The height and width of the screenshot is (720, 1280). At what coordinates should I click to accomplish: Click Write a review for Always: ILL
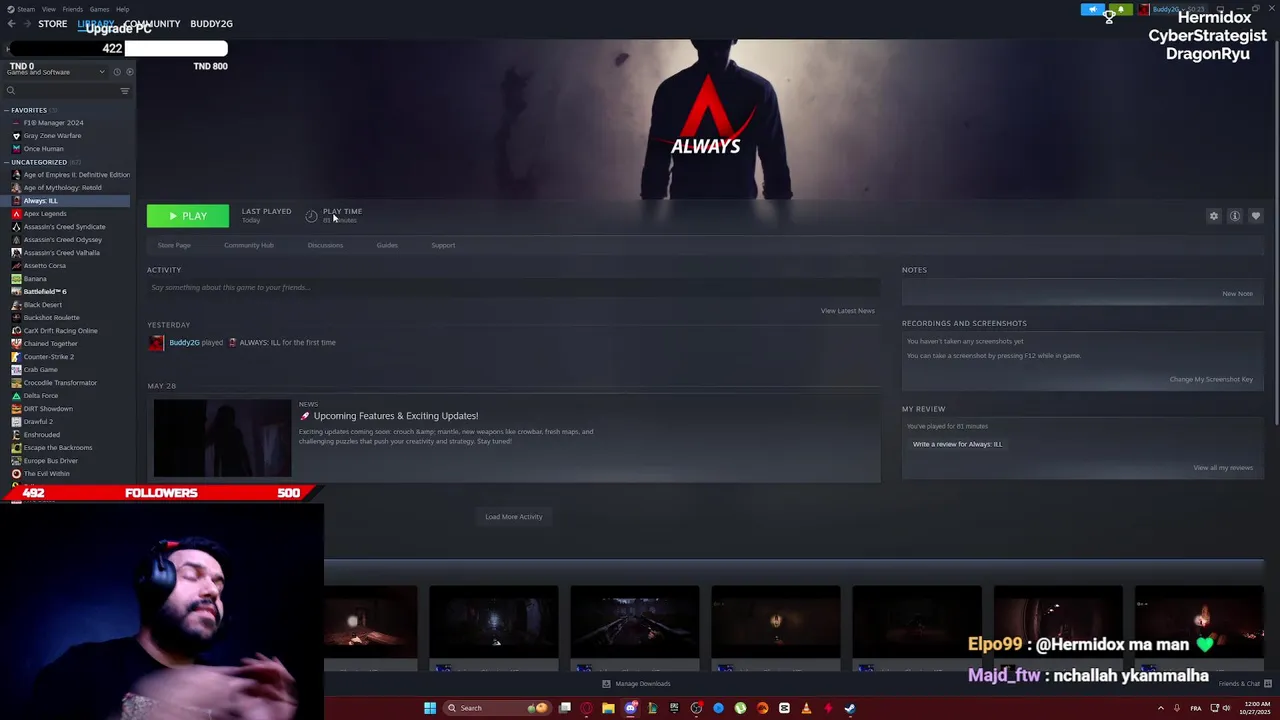tap(957, 444)
